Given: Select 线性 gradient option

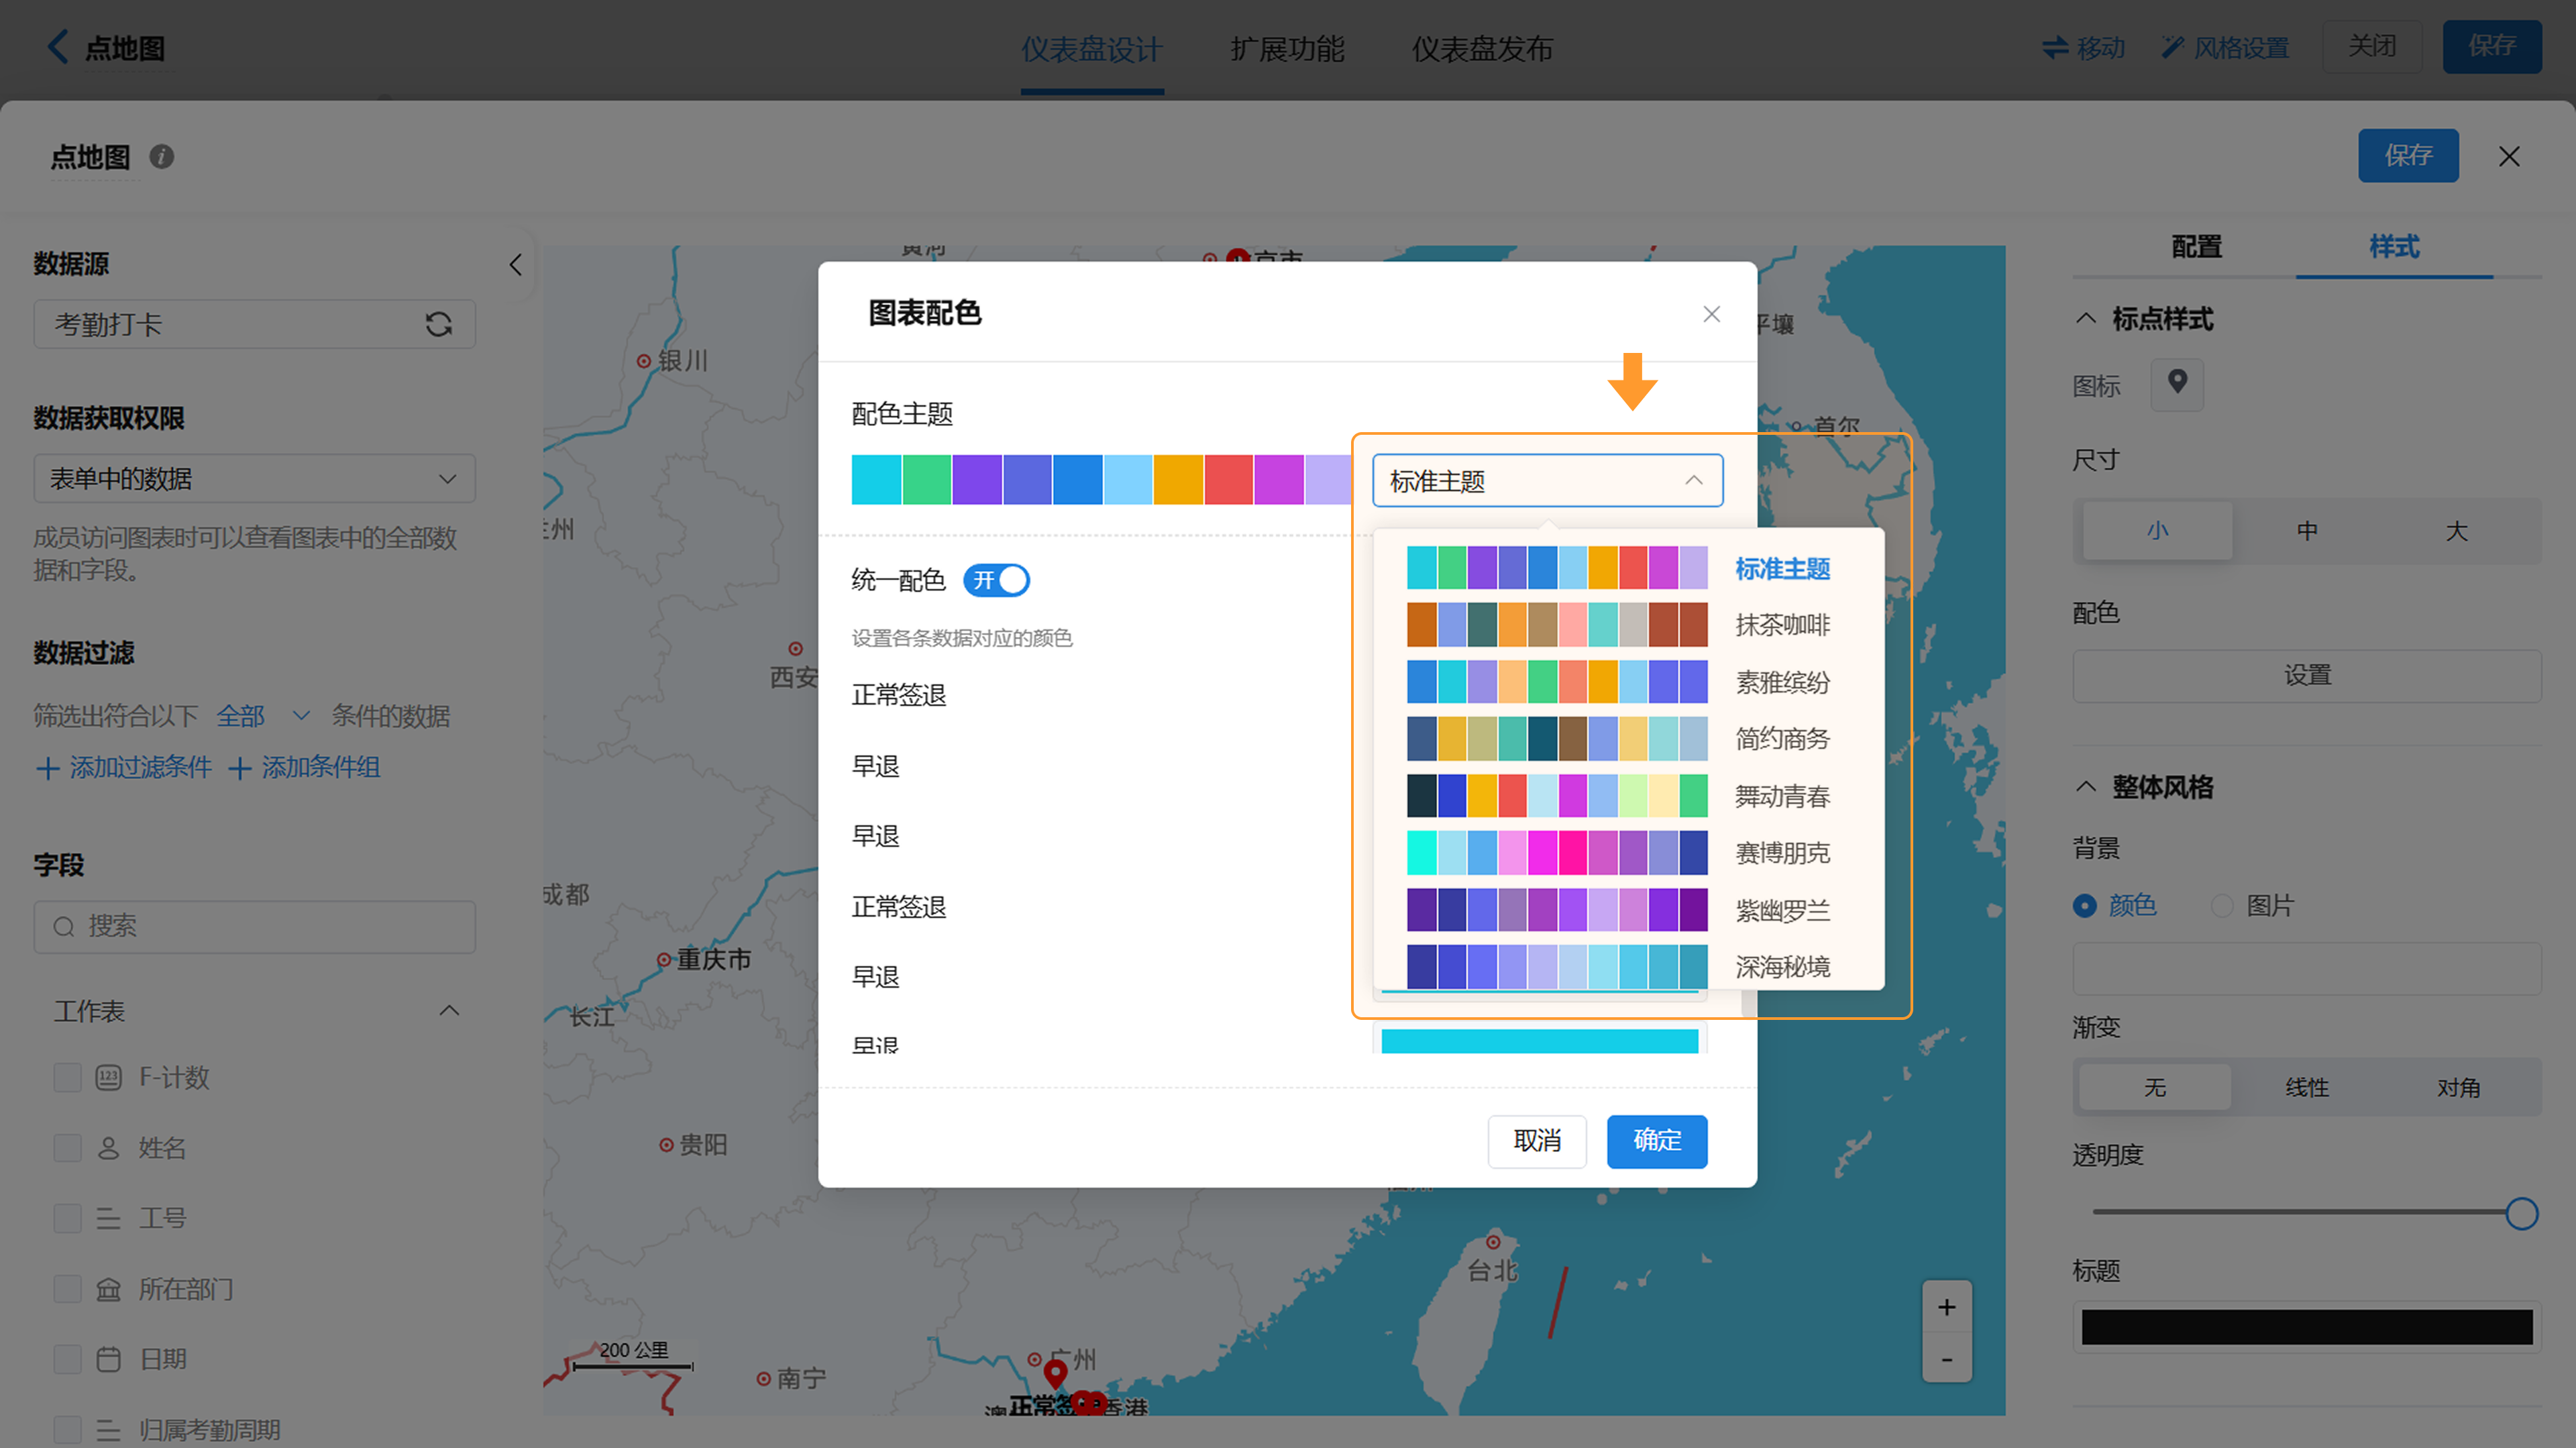Looking at the screenshot, I should point(2307,1087).
